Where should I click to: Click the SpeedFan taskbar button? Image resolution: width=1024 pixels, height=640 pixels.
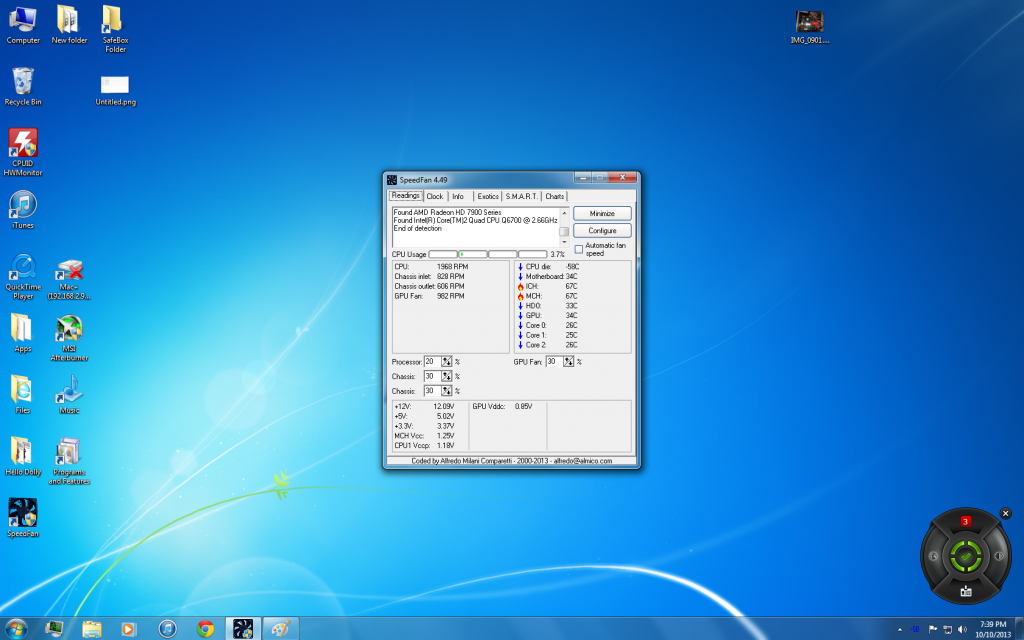click(242, 628)
